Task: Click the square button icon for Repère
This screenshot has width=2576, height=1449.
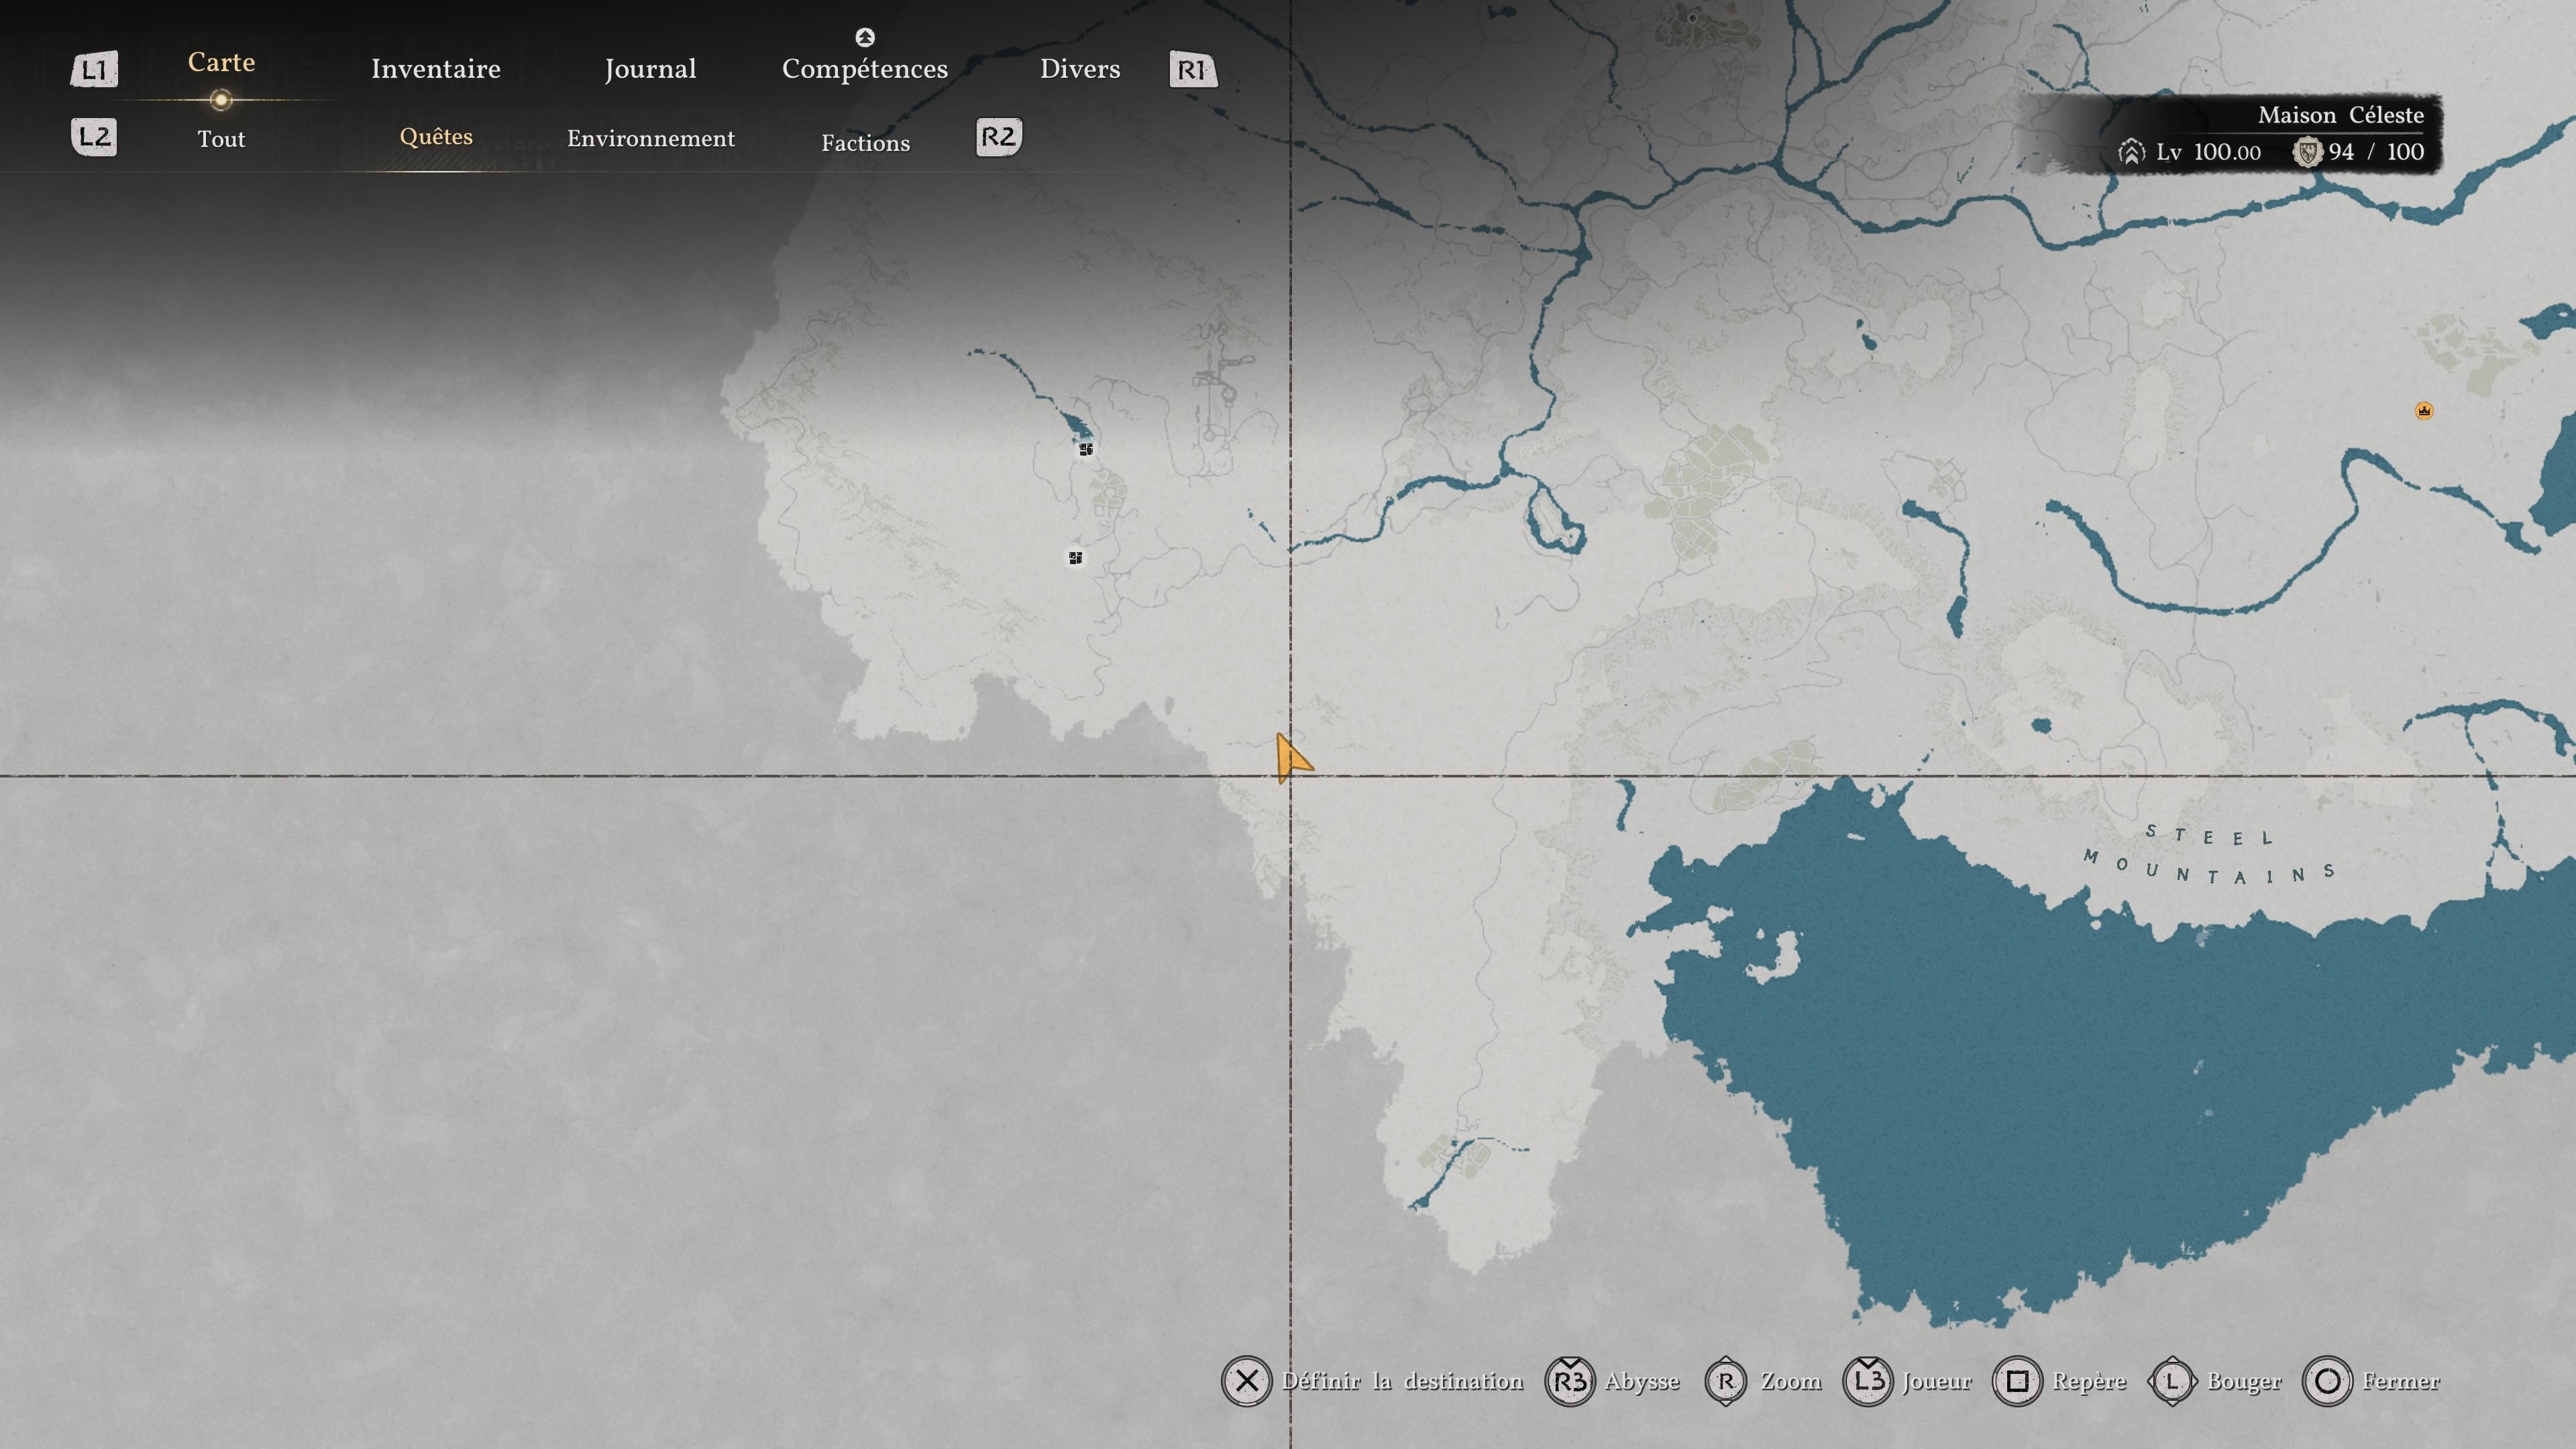Action: click(2018, 1381)
